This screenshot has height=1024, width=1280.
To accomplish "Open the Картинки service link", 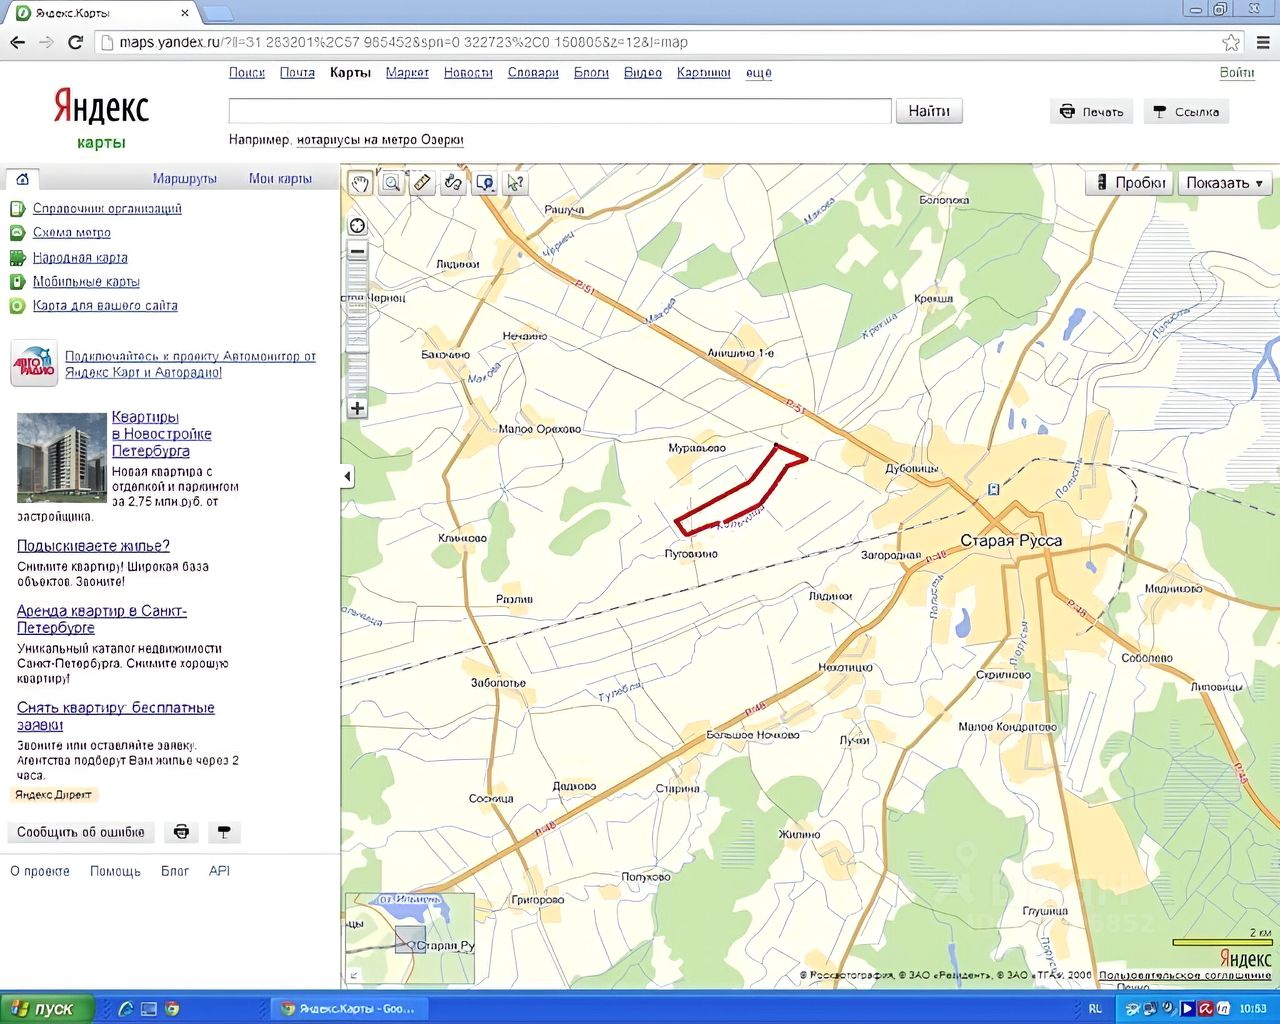I will pyautogui.click(x=703, y=73).
